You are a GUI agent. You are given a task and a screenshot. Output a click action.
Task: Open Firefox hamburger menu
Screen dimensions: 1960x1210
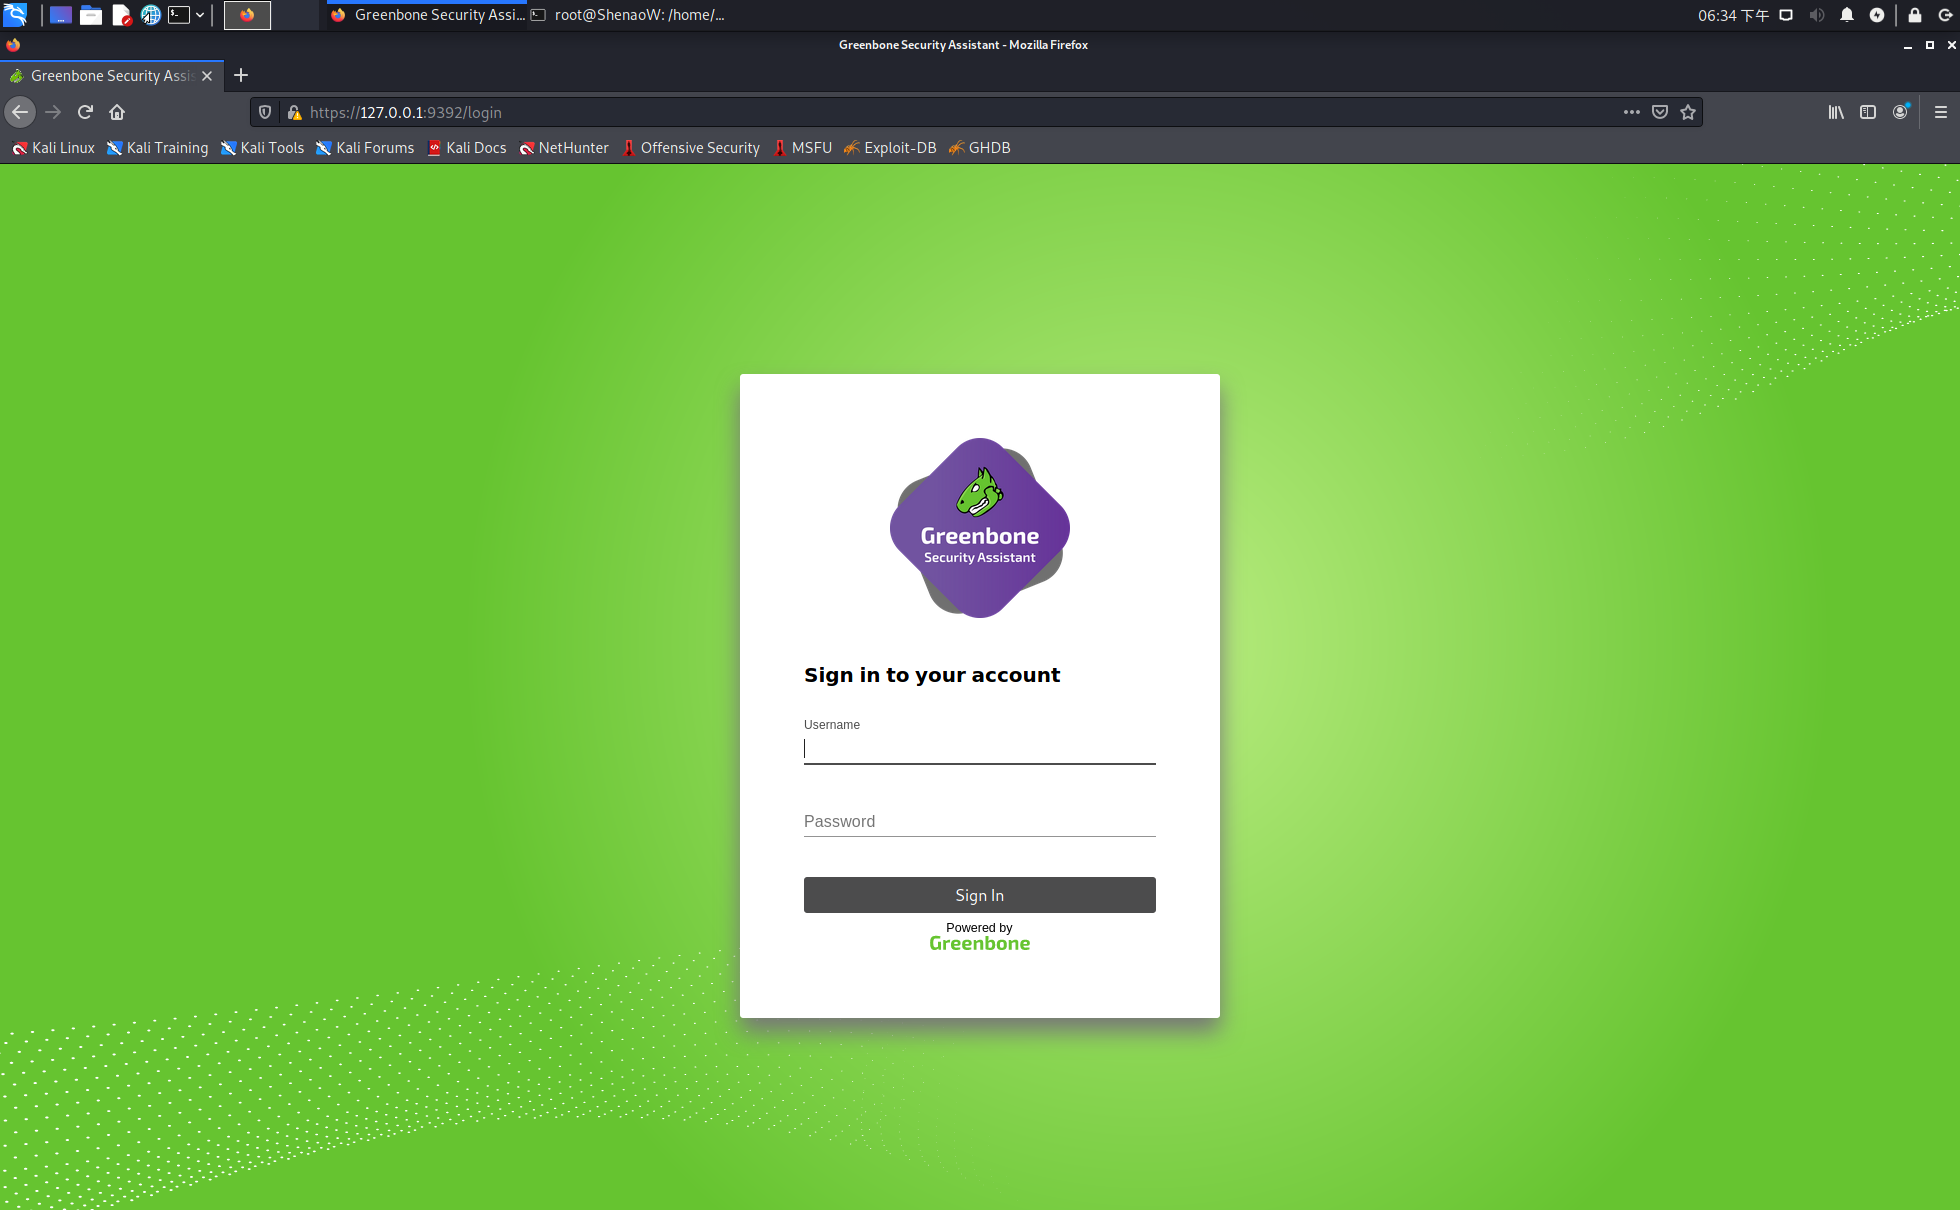[1941, 112]
